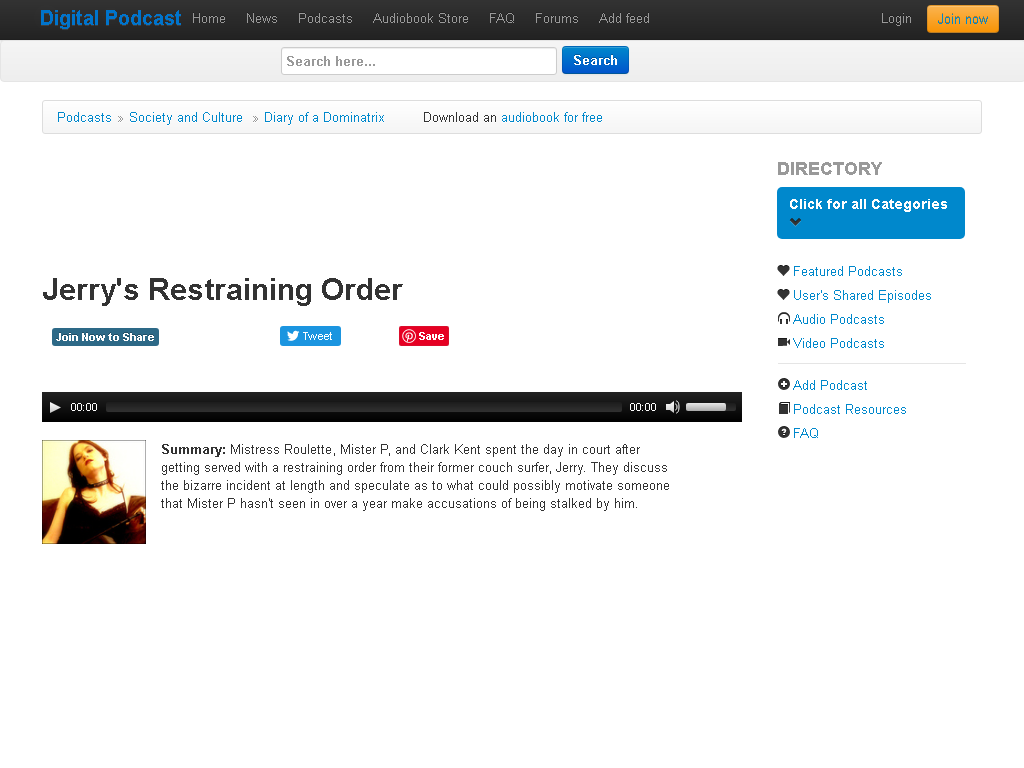The image size is (1024, 768).
Task: Click the headphones icon for Audio Podcasts
Action: pos(784,318)
